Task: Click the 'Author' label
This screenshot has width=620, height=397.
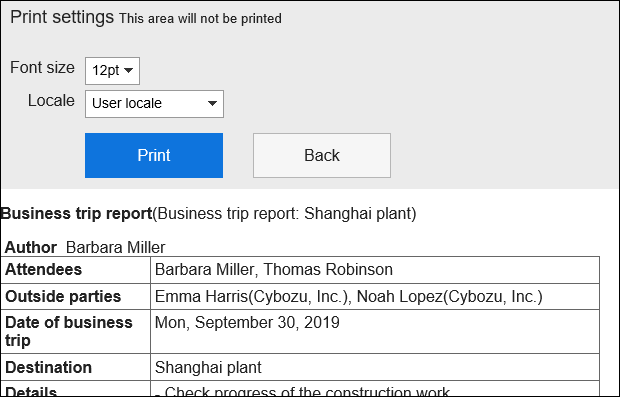Action: 31,248
